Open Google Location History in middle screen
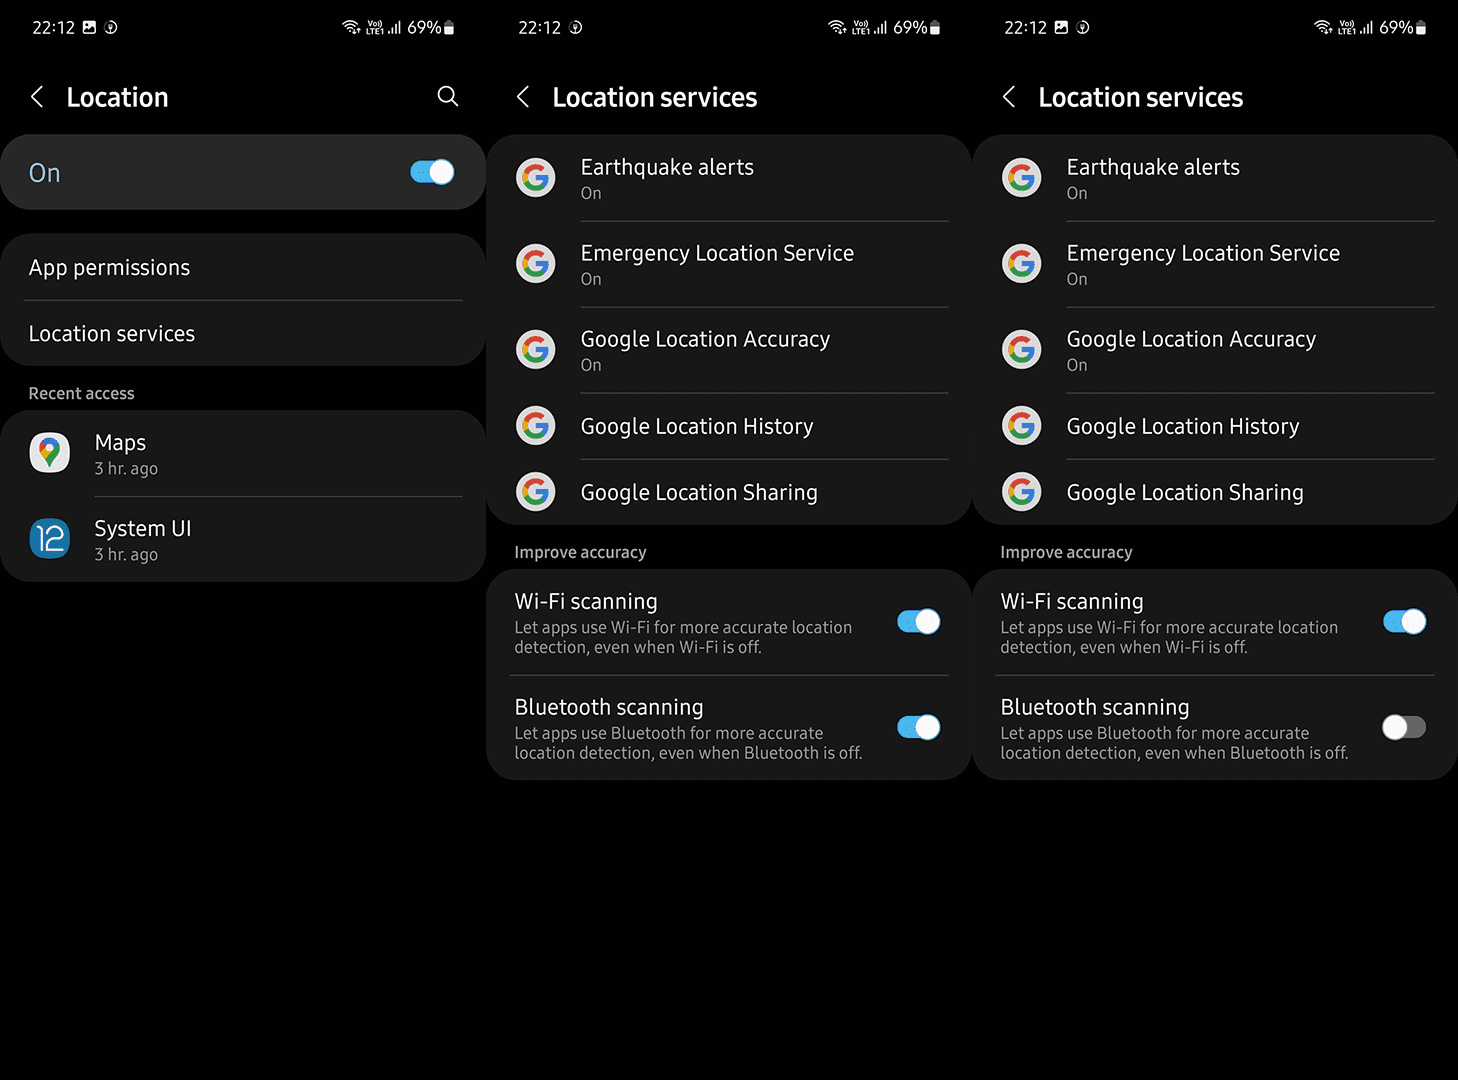This screenshot has height=1080, width=1458. coord(729,426)
